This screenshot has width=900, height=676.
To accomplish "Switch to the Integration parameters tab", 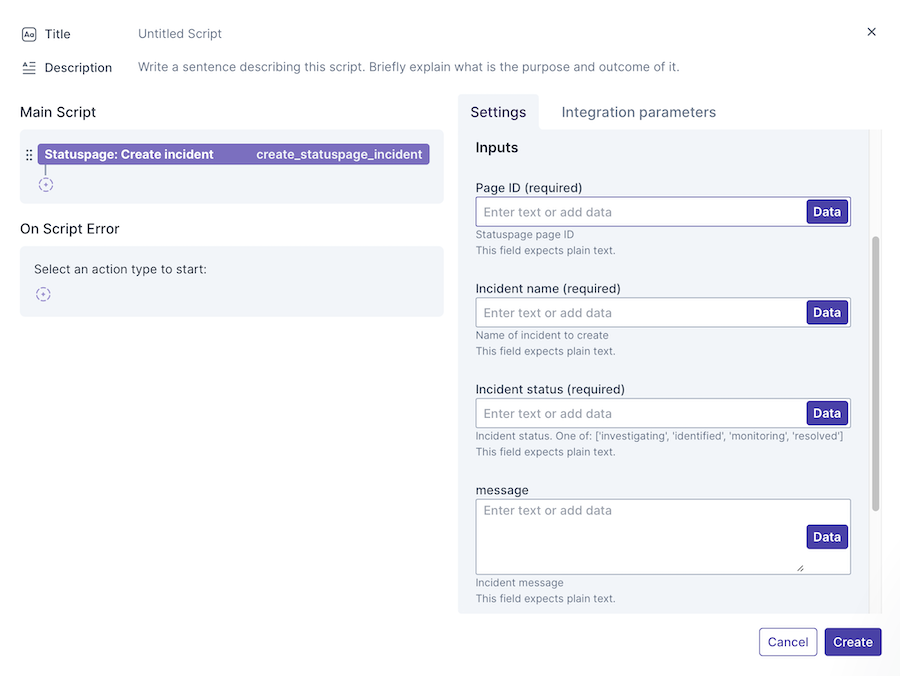I will 638,112.
